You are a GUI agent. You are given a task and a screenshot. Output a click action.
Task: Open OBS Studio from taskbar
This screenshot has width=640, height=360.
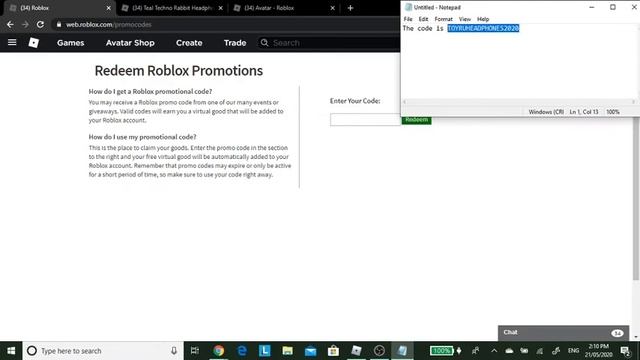pyautogui.click(x=379, y=351)
